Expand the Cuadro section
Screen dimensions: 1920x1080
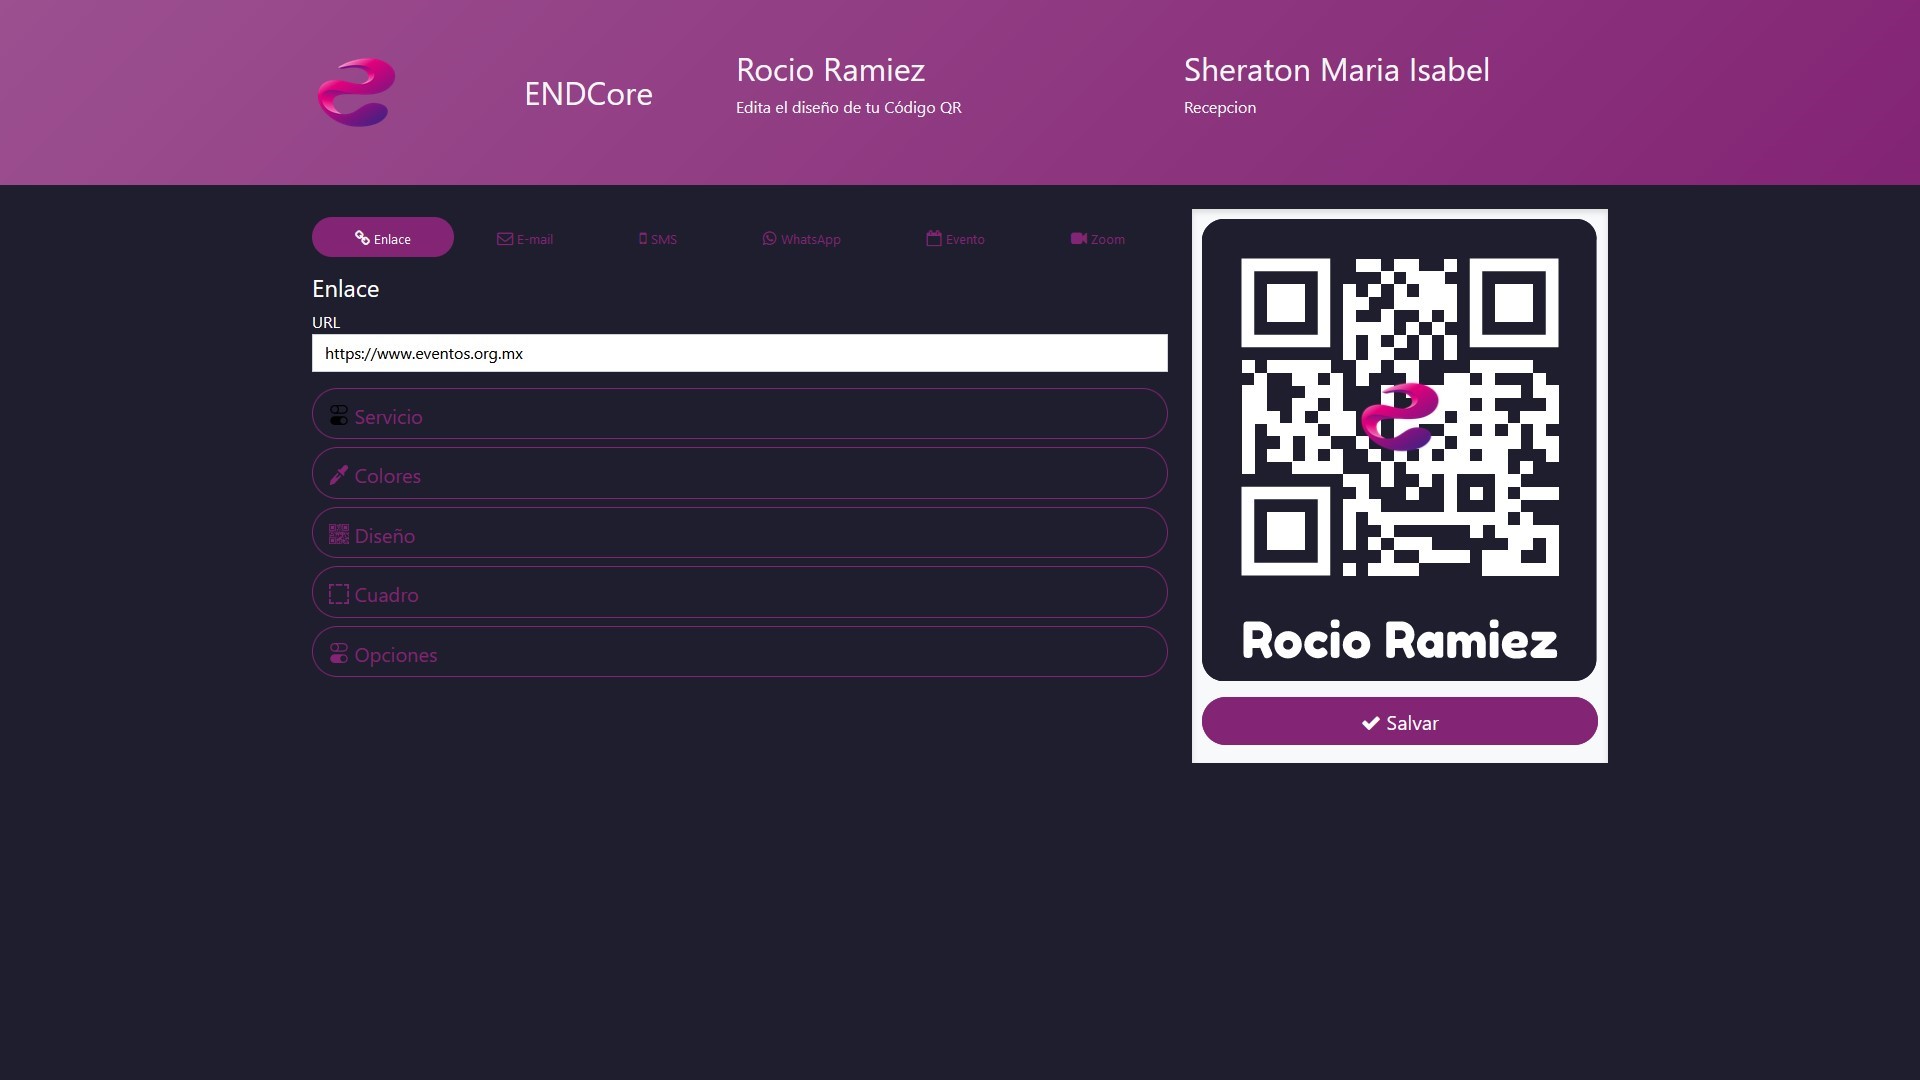(740, 592)
